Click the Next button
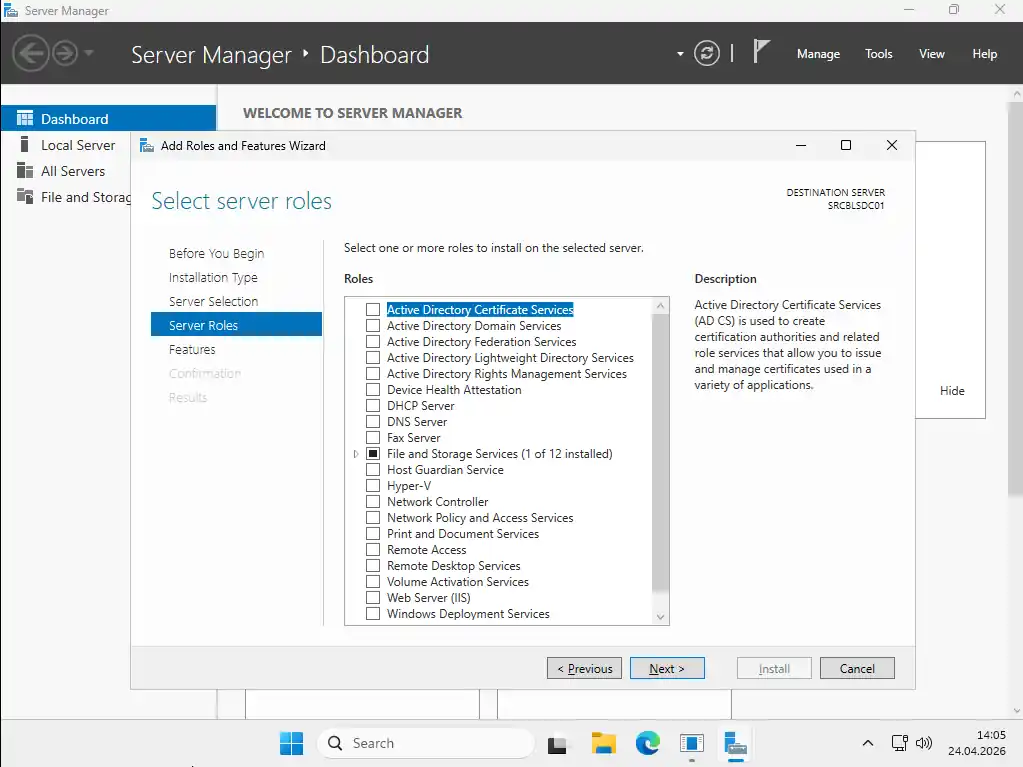This screenshot has width=1023, height=767. click(x=667, y=669)
